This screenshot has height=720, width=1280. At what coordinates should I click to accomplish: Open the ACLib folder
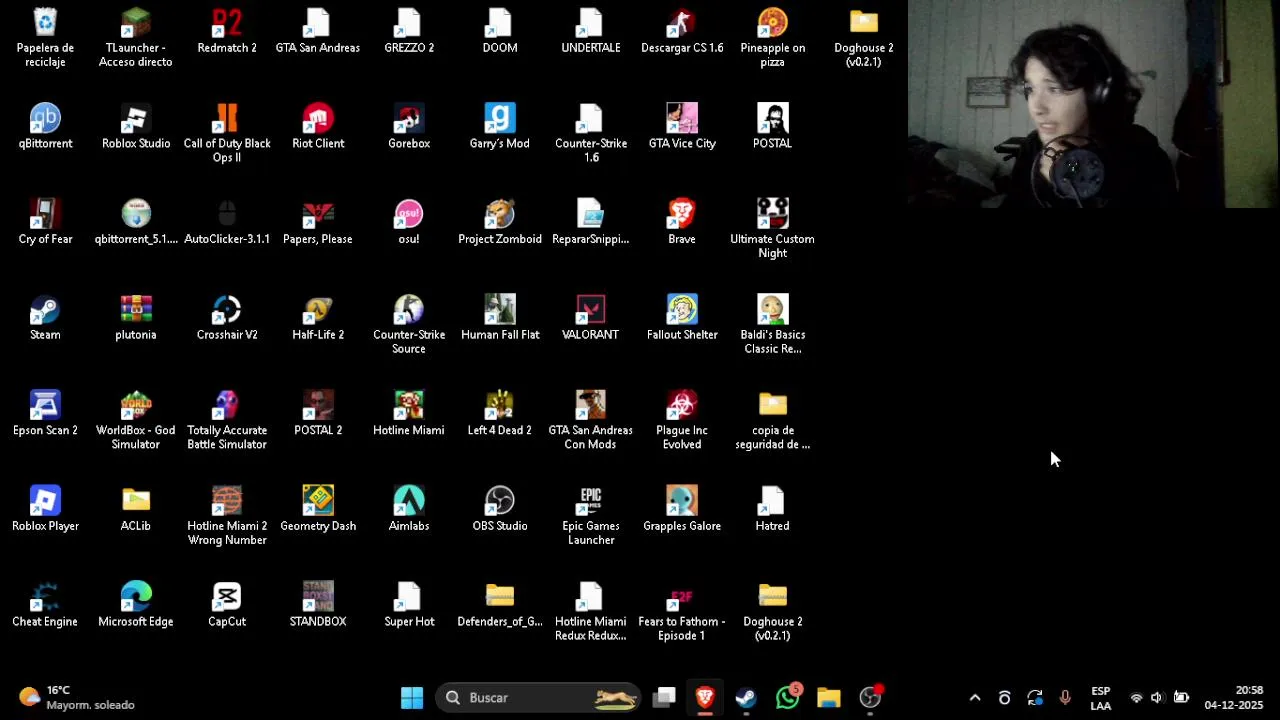click(x=136, y=509)
